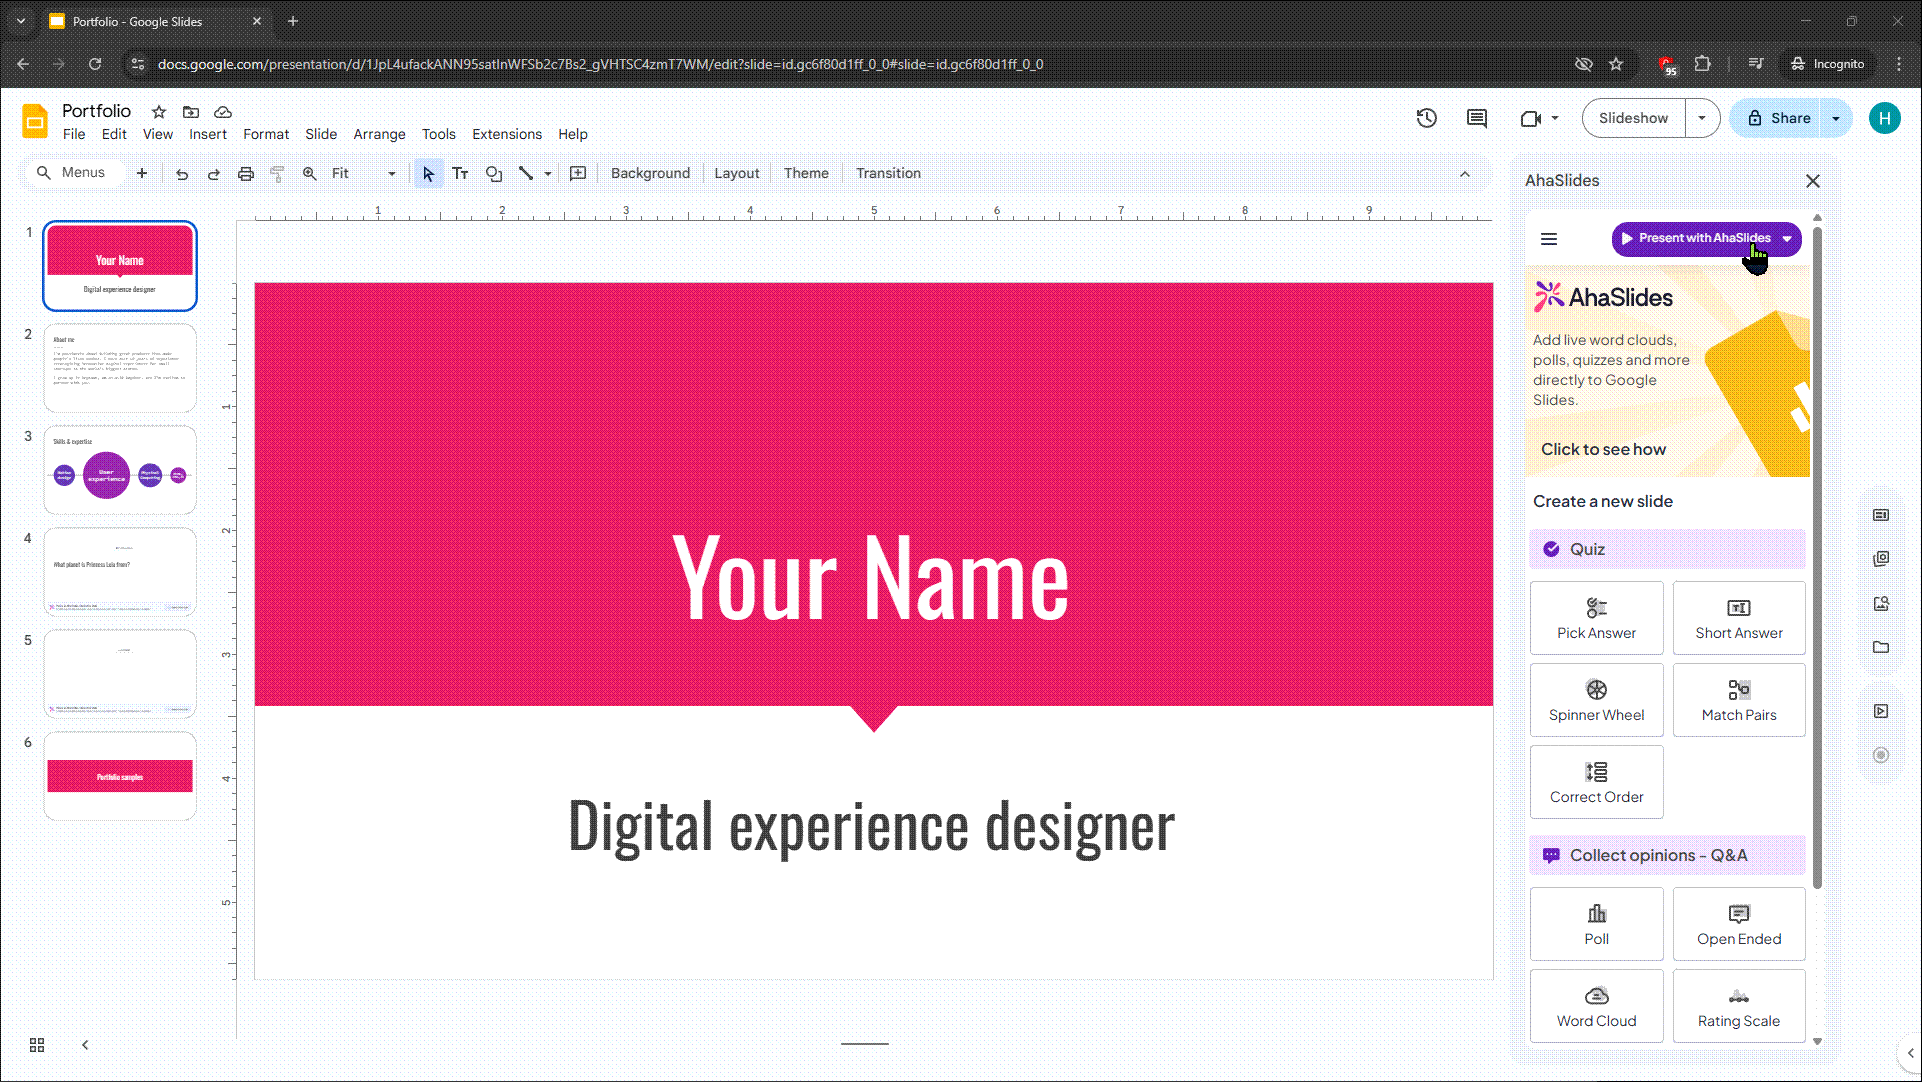Expand the Share button dropdown arrow
The image size is (1922, 1082).
pos(1836,118)
